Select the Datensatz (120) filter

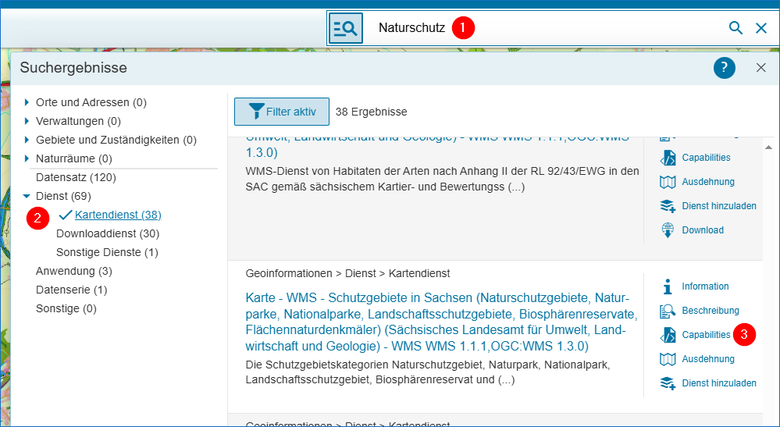[76, 177]
